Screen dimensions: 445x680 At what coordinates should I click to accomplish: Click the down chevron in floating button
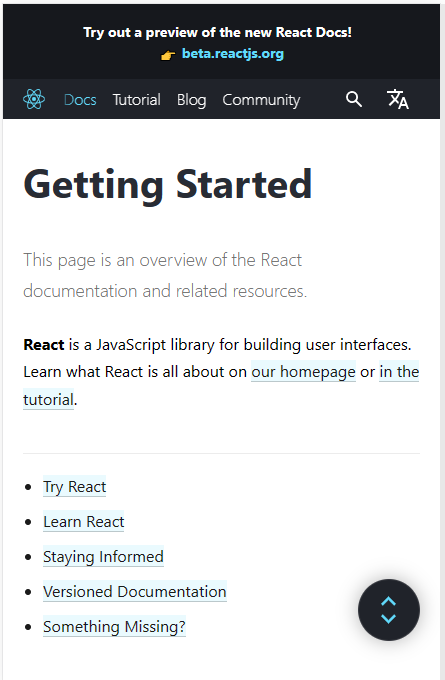pos(389,619)
